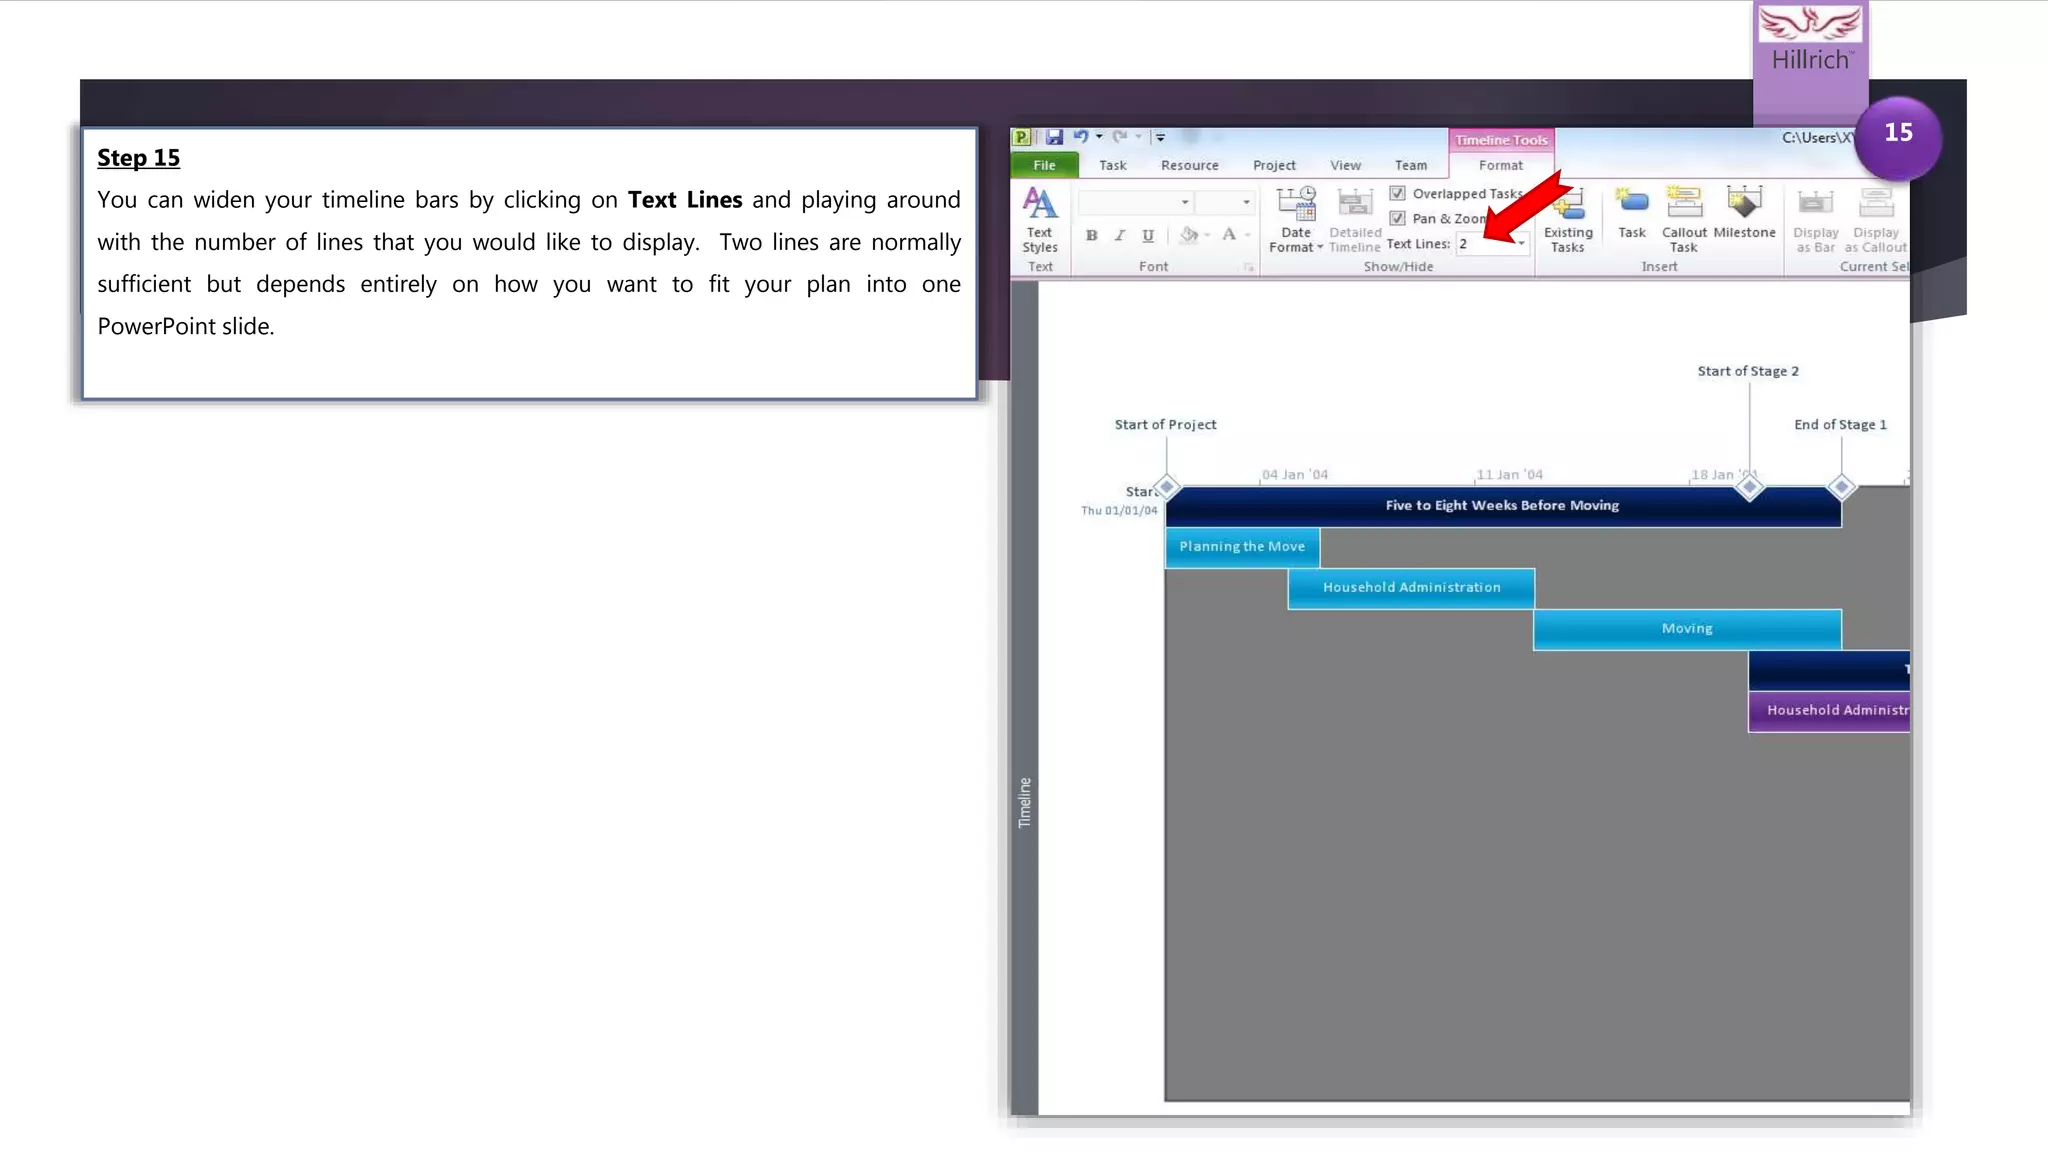Click the Redo icon
The height and width of the screenshot is (1152, 2048).
[x=1120, y=137]
